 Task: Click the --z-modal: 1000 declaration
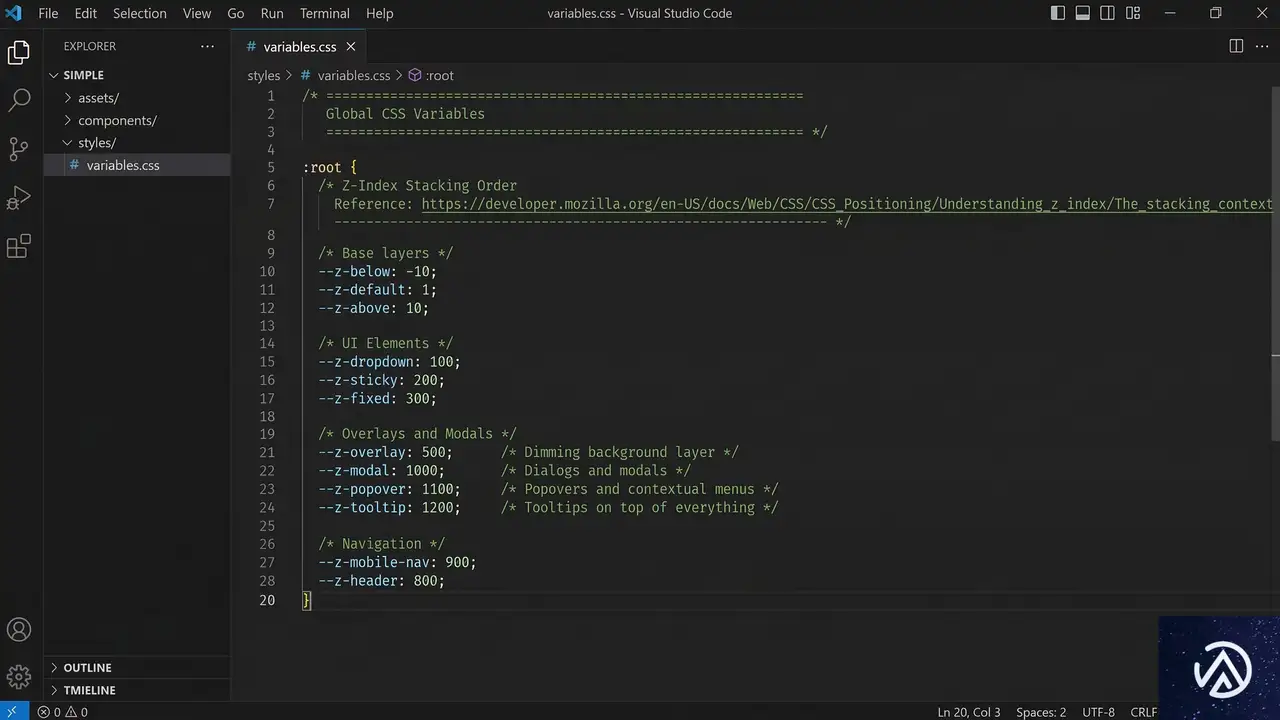tap(382, 471)
